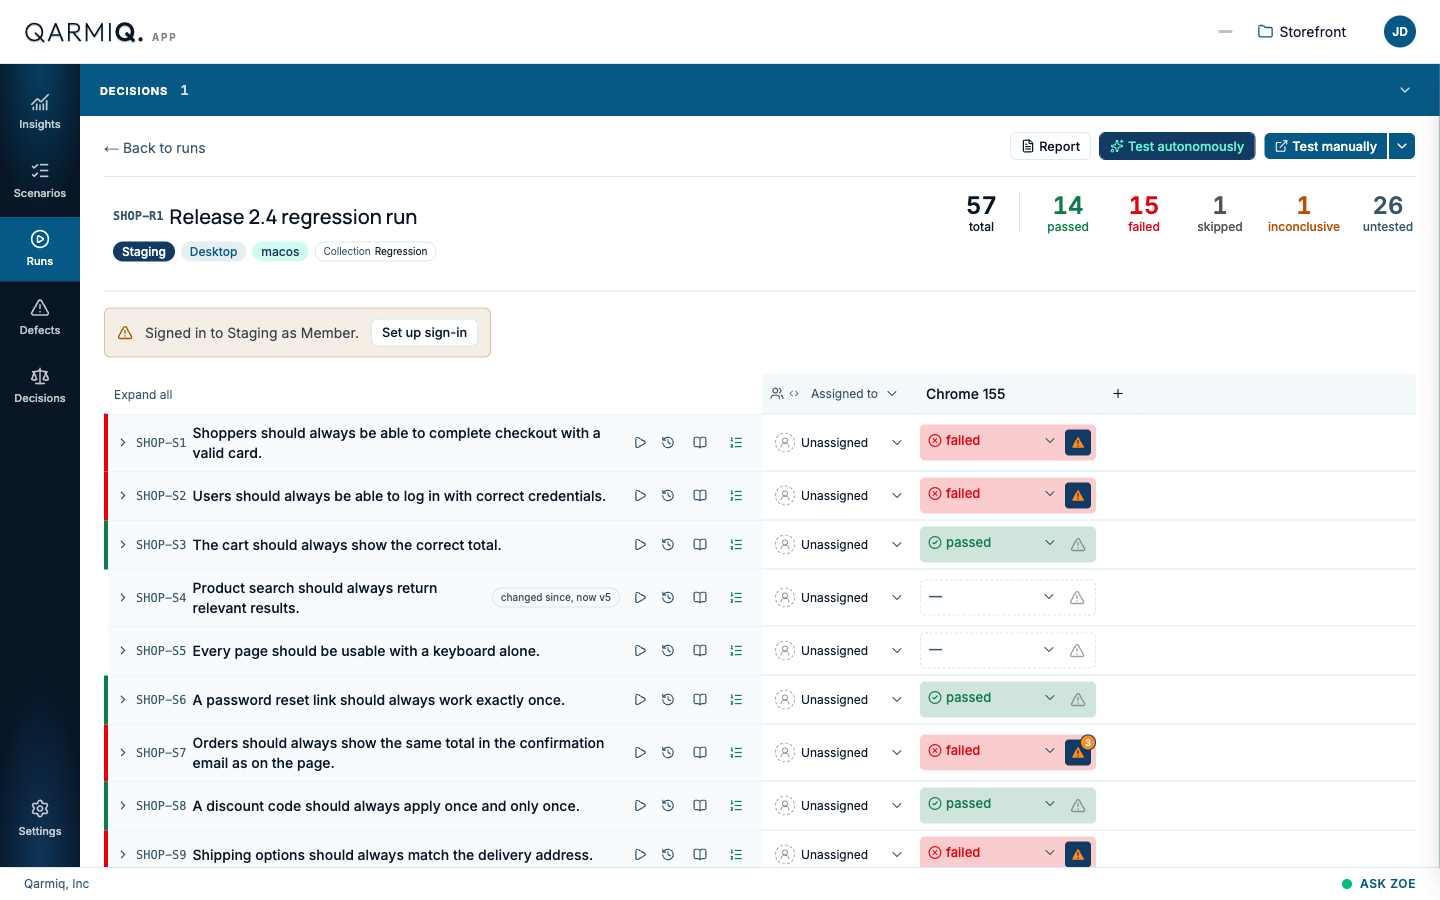Open Defects in the sidebar

[40, 318]
